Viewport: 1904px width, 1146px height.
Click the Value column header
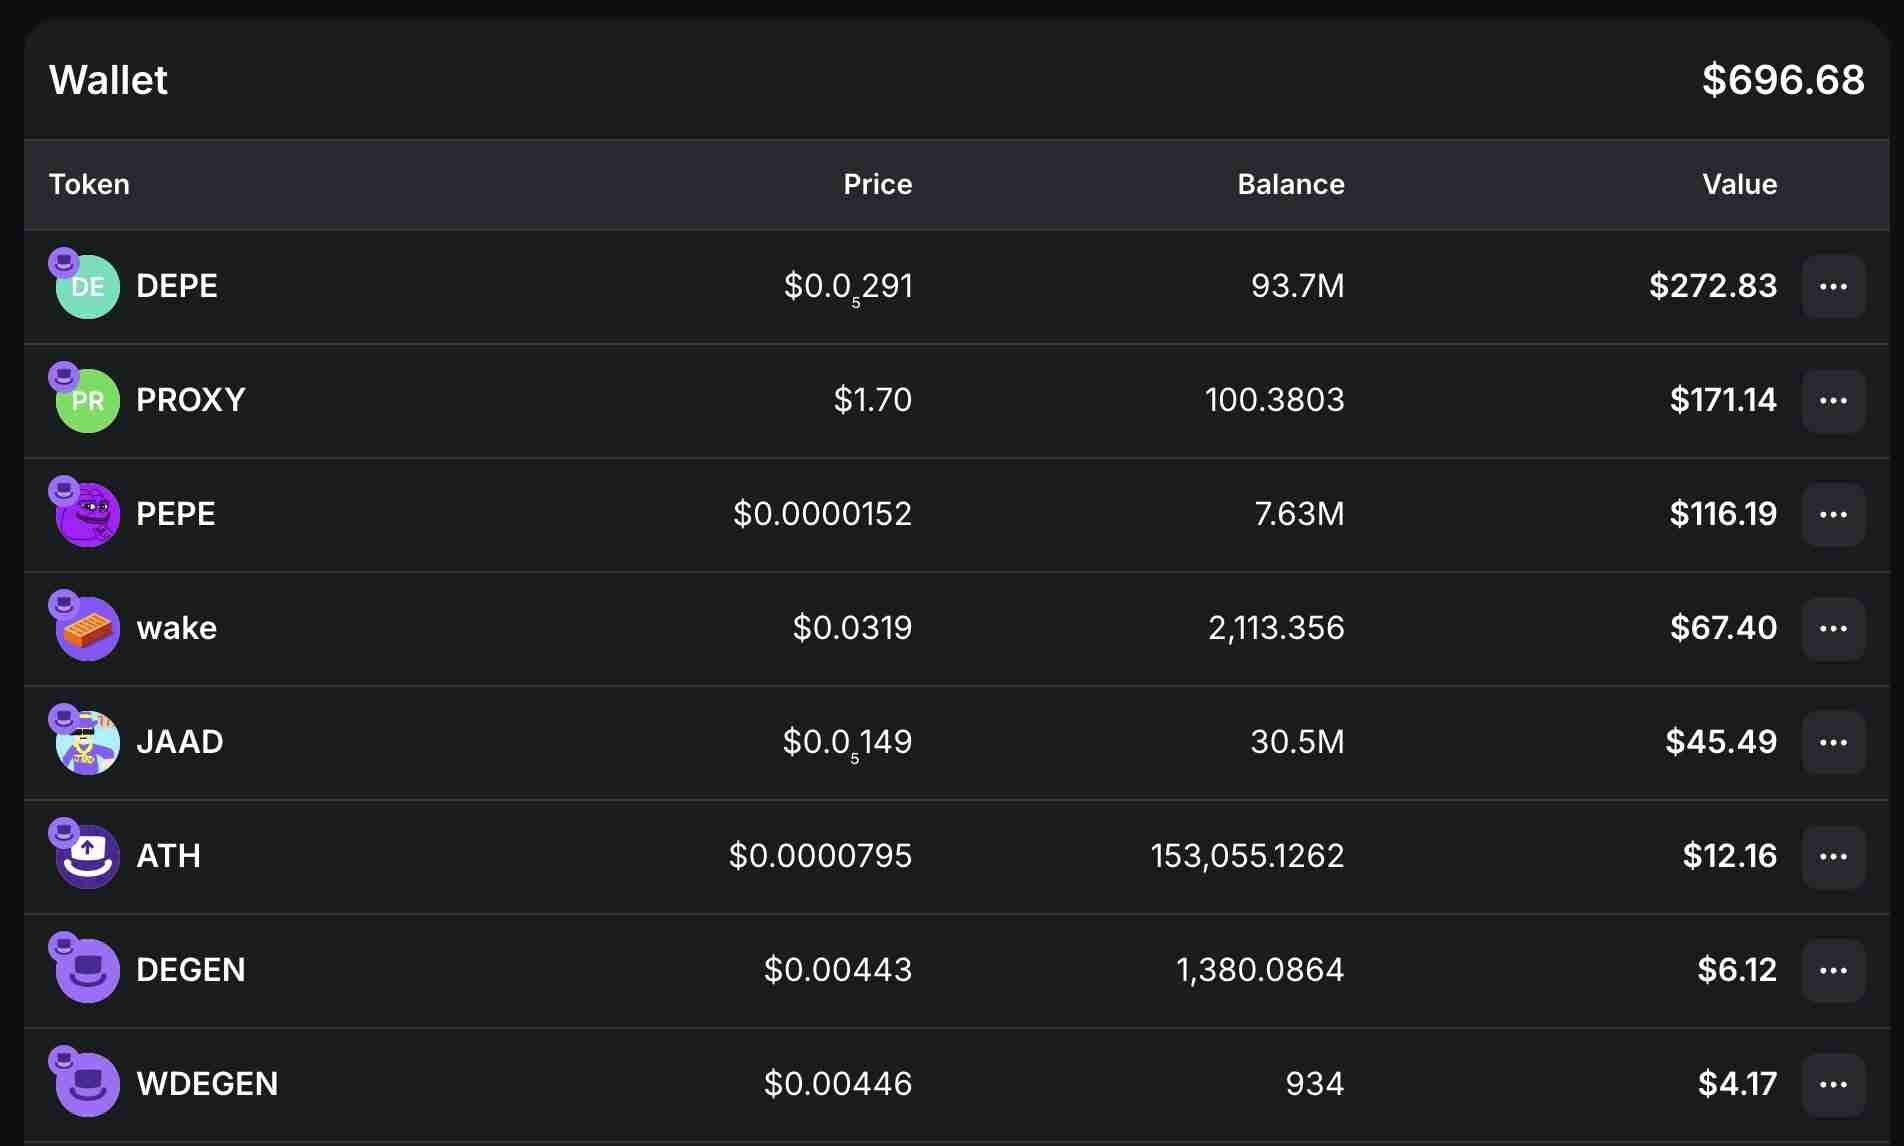[x=1739, y=185]
